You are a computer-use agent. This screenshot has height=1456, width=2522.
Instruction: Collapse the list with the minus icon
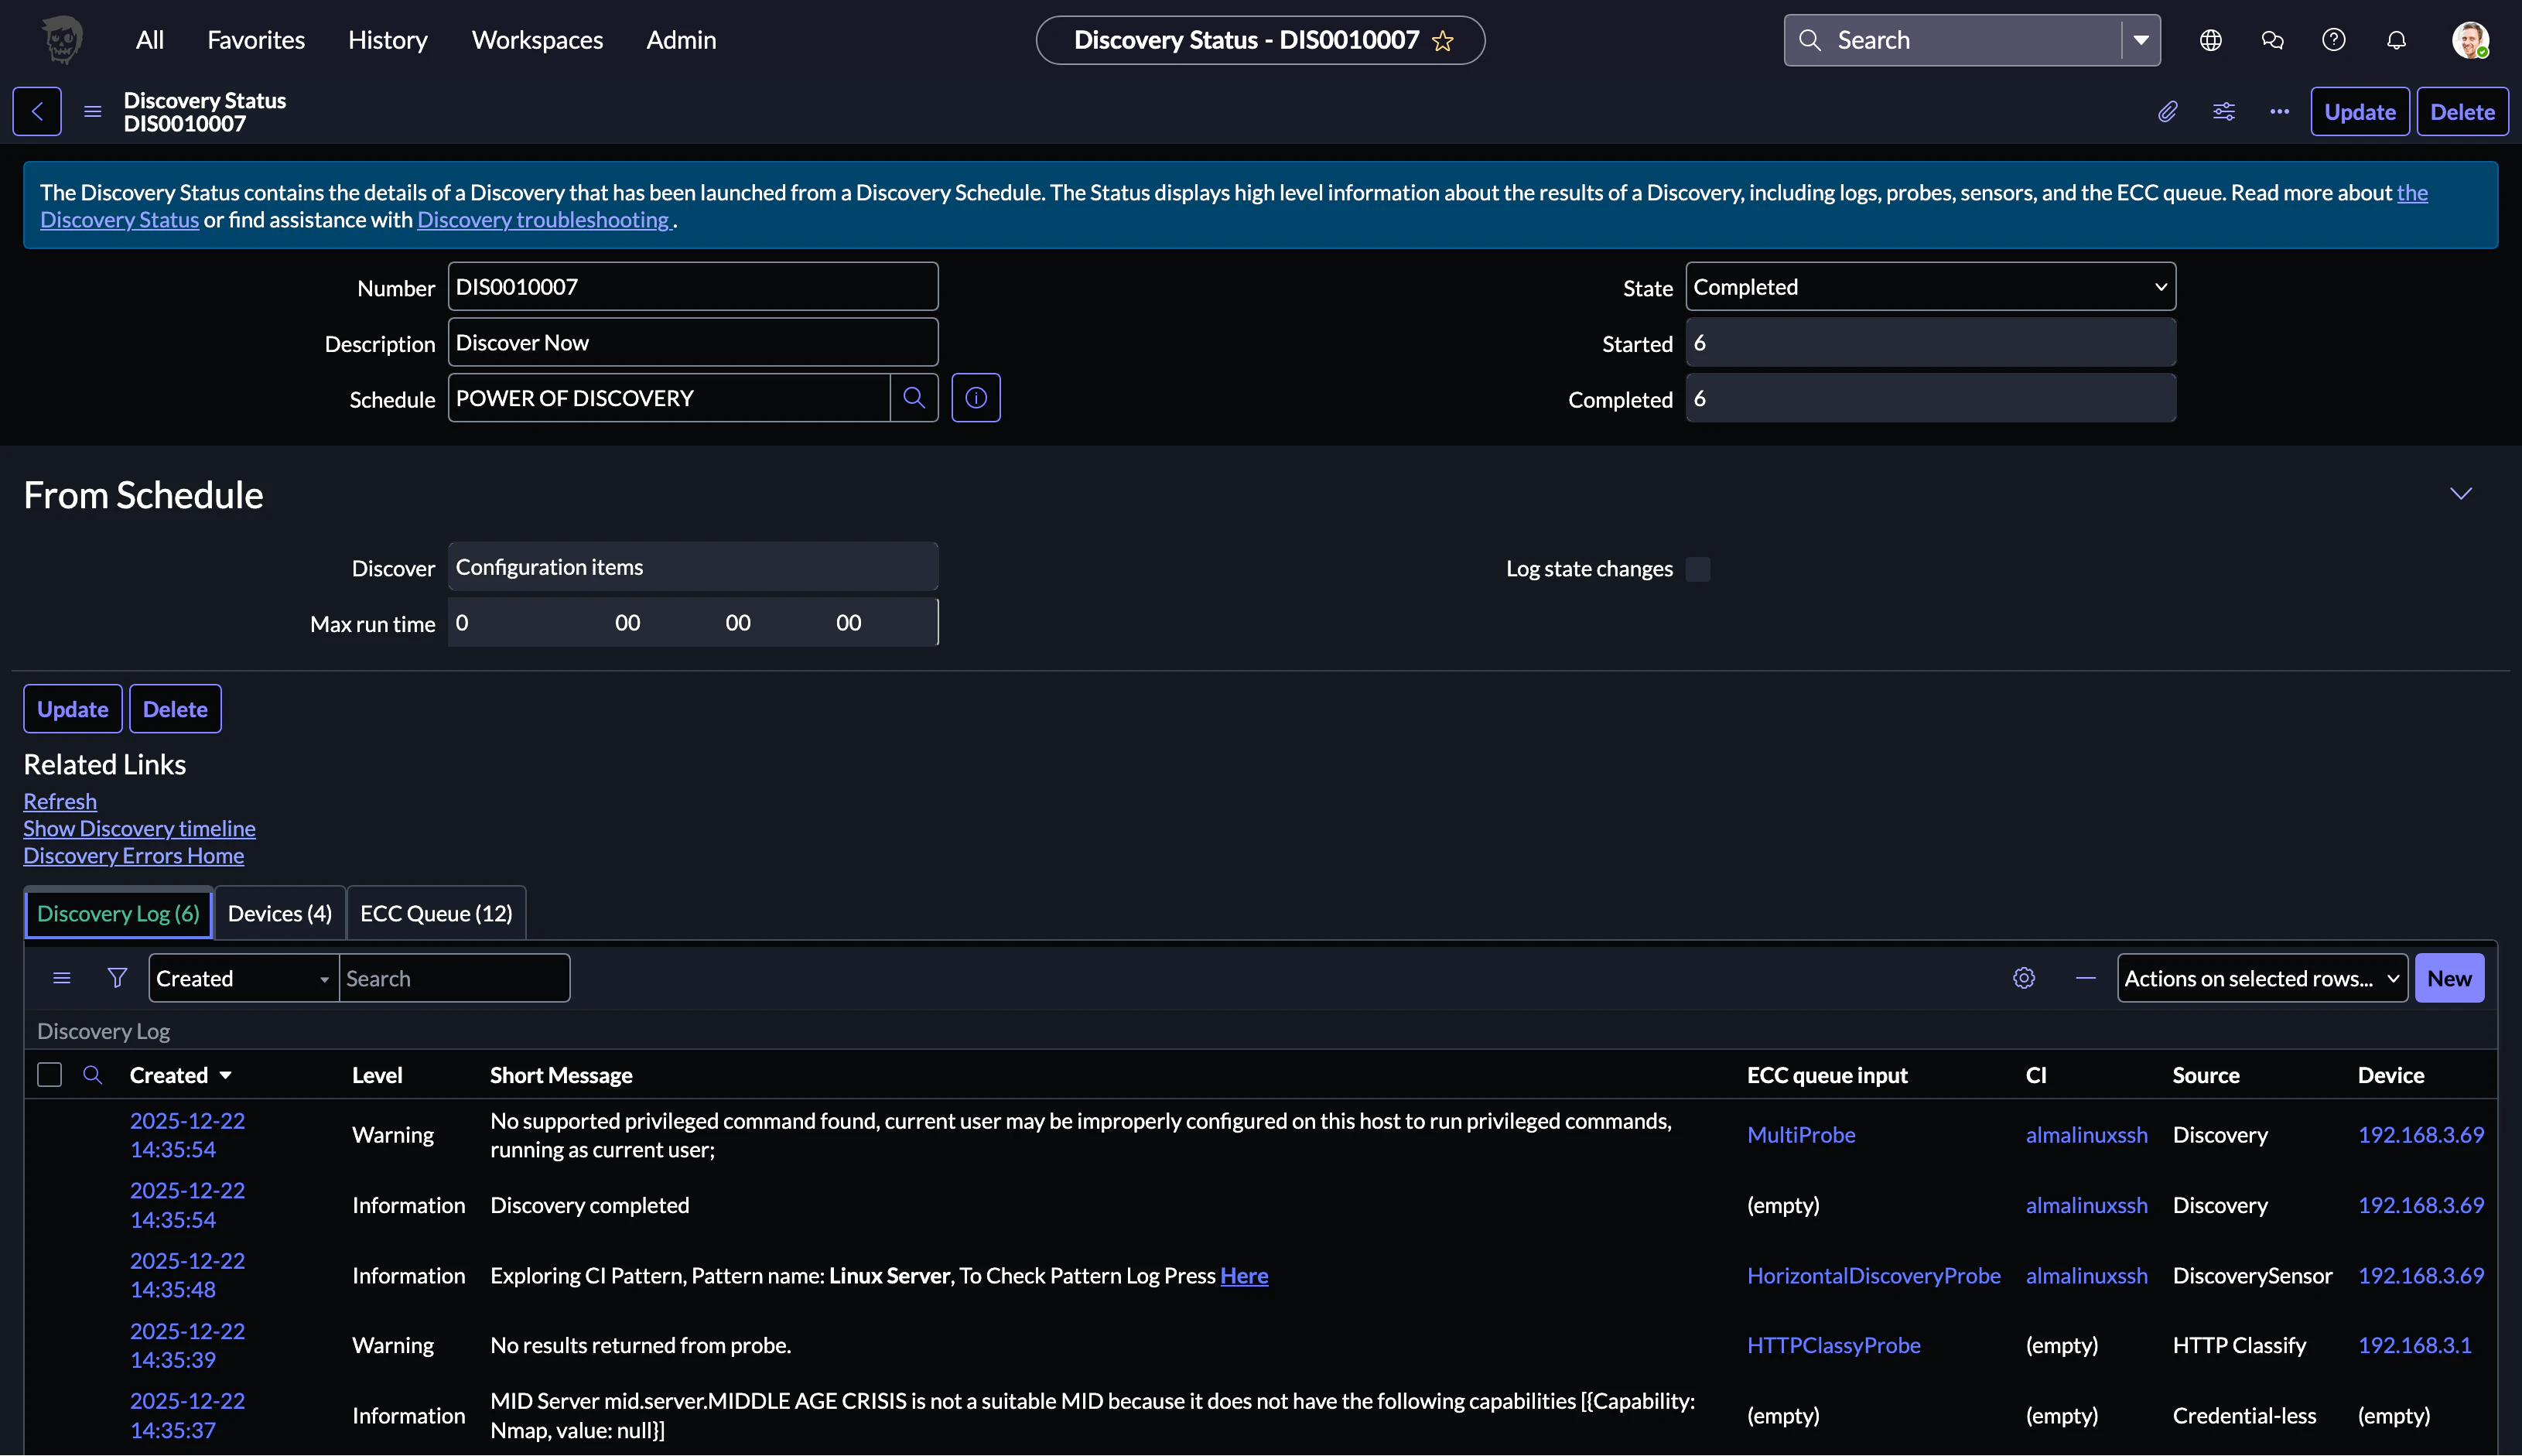point(2086,978)
